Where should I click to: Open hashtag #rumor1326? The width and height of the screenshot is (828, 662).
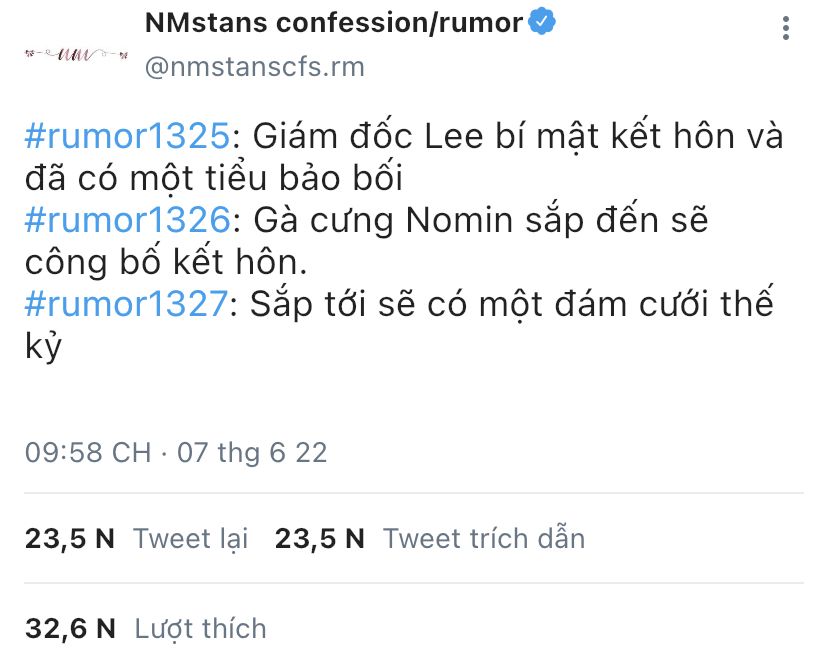click(x=128, y=220)
